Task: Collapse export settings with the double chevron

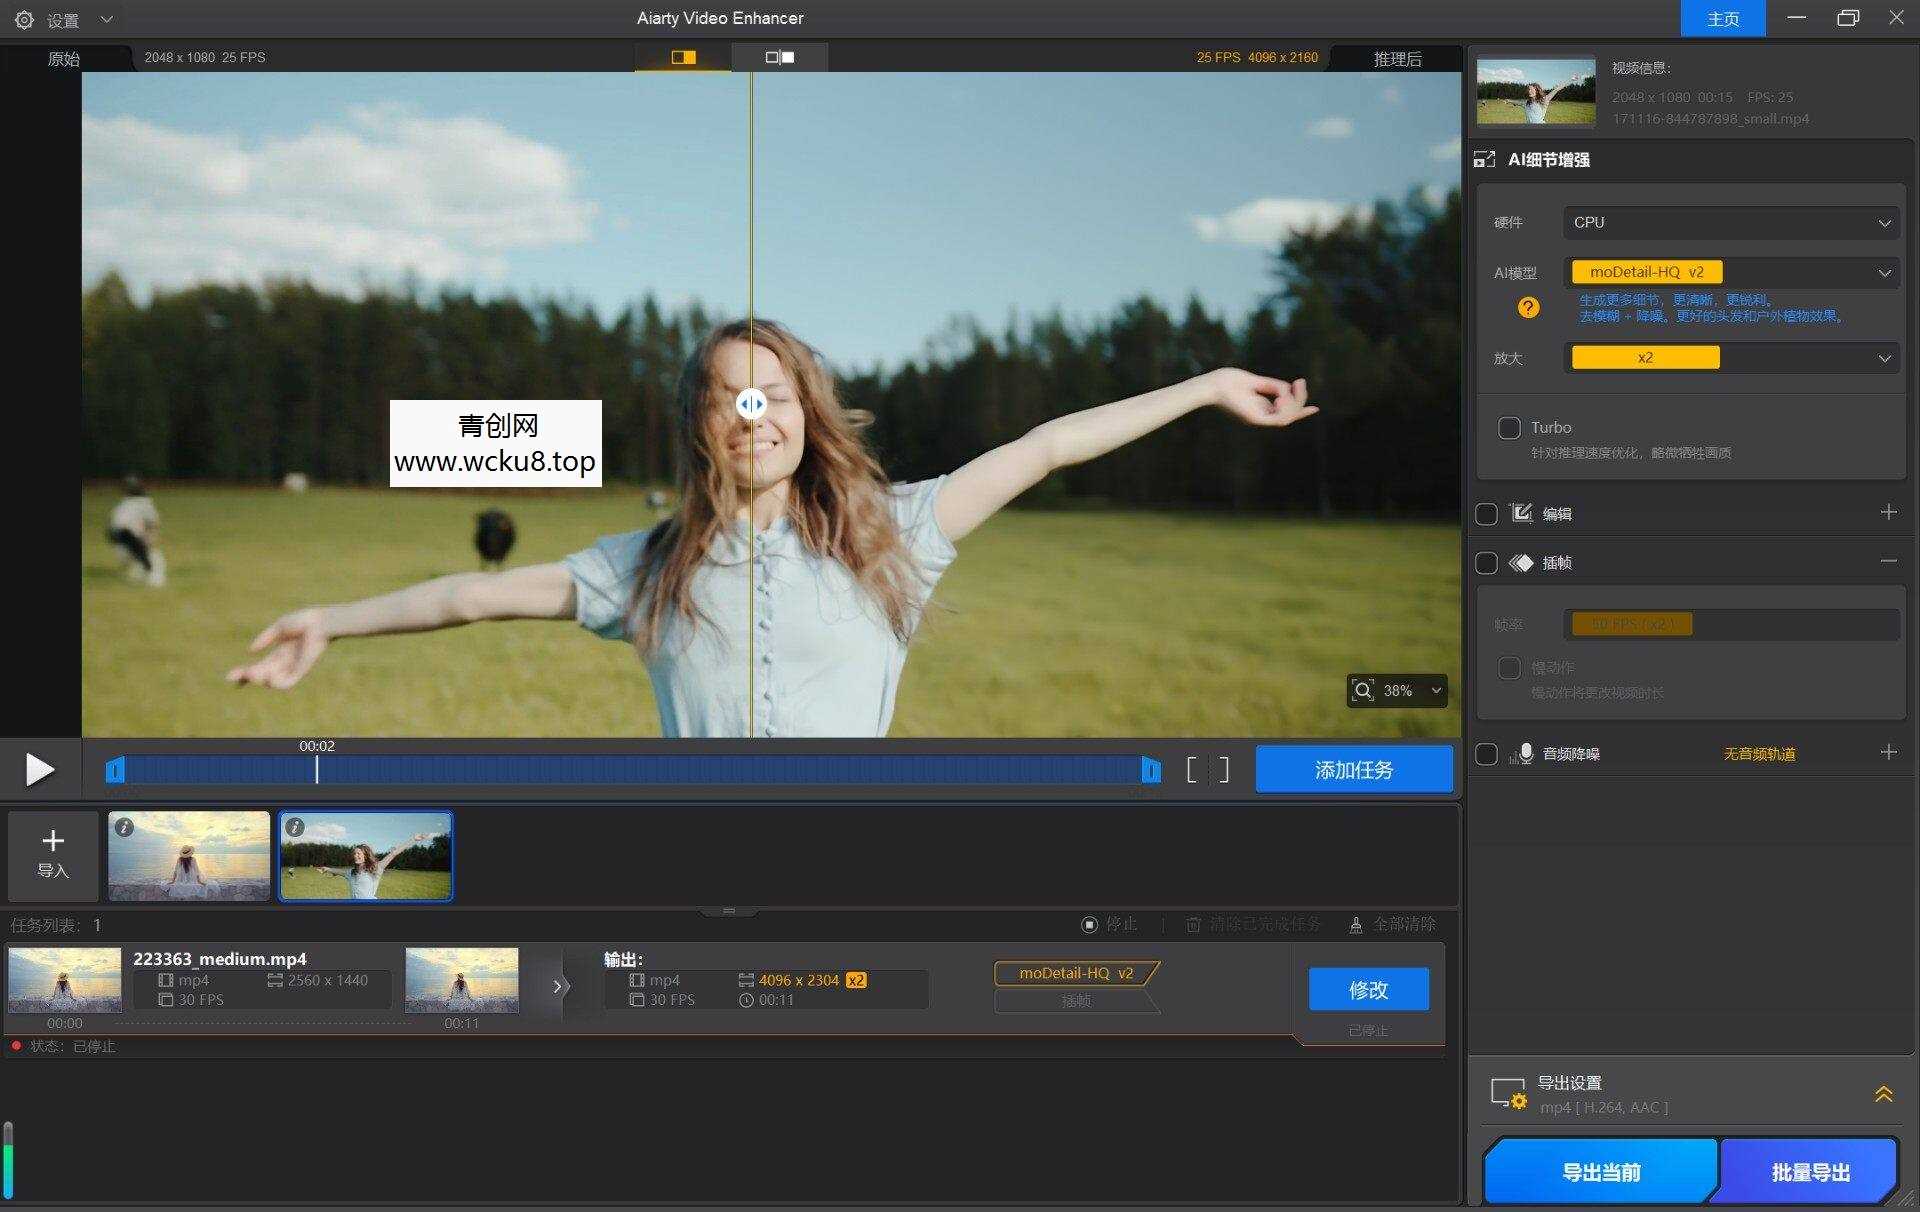Action: pos(1883,1094)
